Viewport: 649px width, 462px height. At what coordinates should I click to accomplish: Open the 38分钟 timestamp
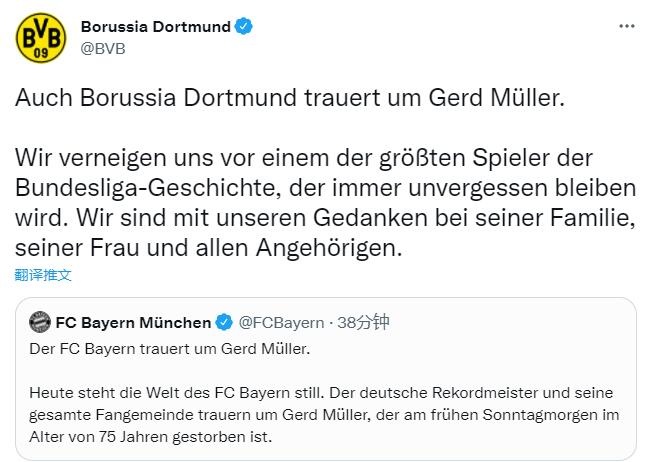pyautogui.click(x=363, y=322)
